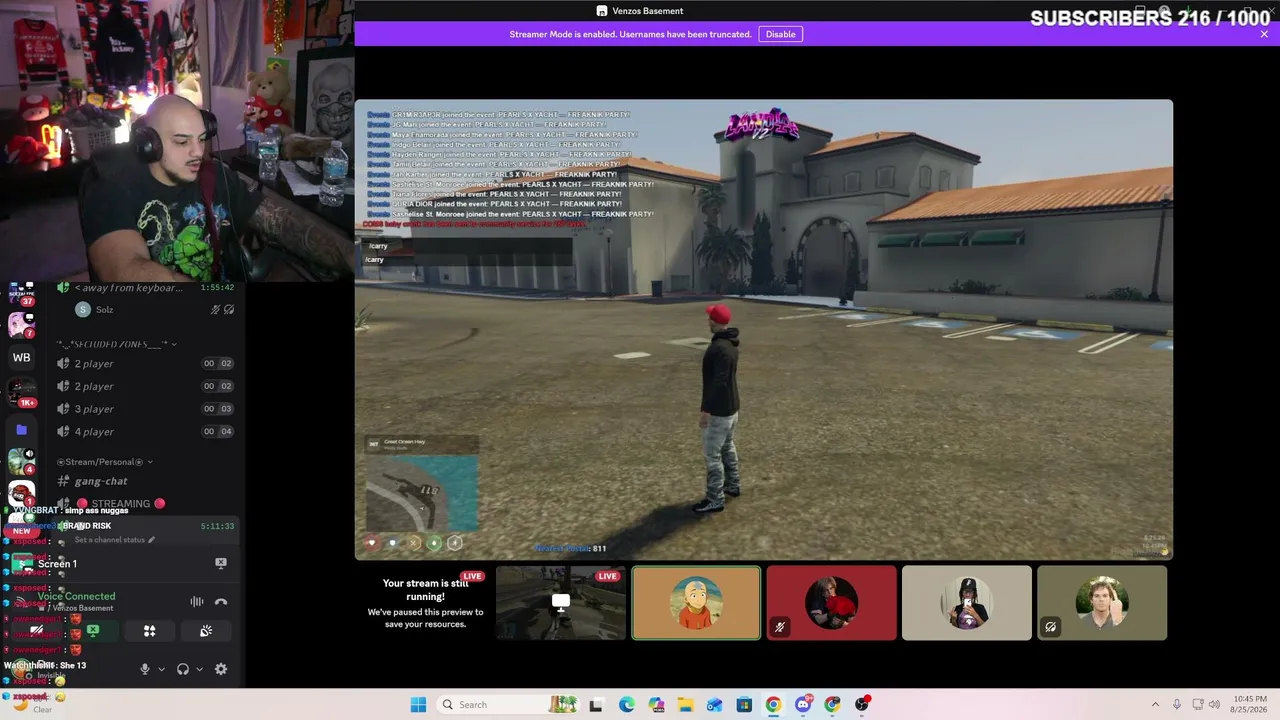Open the server with 37 notifications

[x=21, y=292]
